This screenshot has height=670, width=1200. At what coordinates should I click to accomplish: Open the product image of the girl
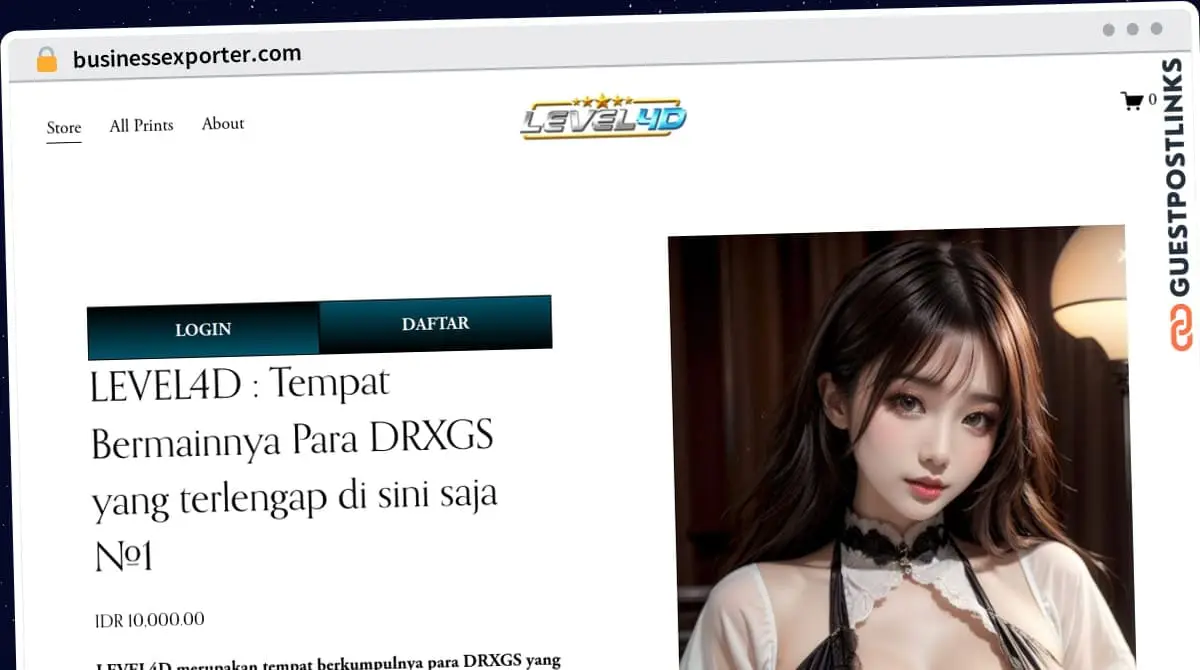pos(900,450)
